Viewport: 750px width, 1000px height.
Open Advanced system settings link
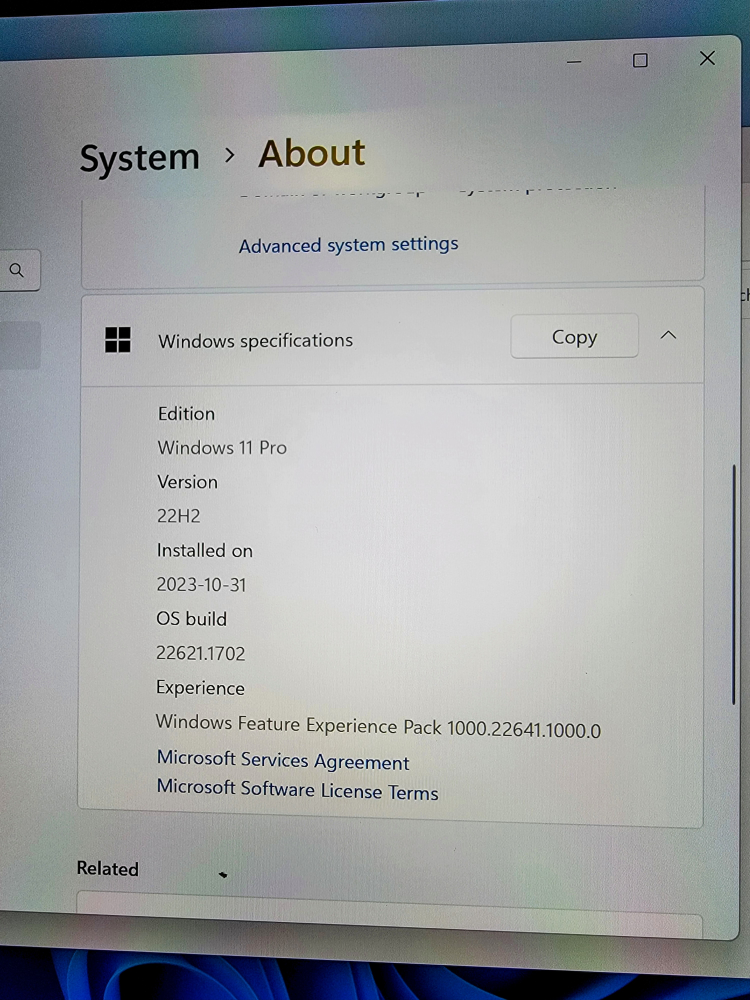click(348, 244)
